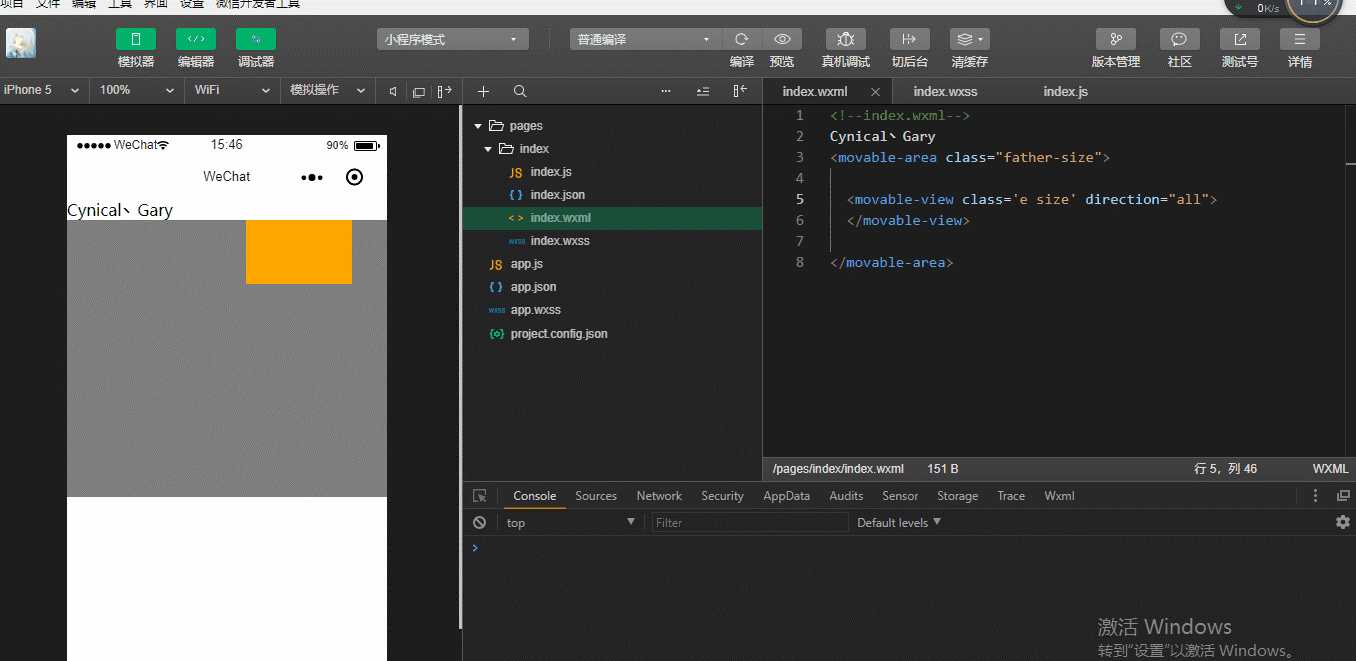
Task: Click the 预览 preview eye icon
Action: click(782, 39)
